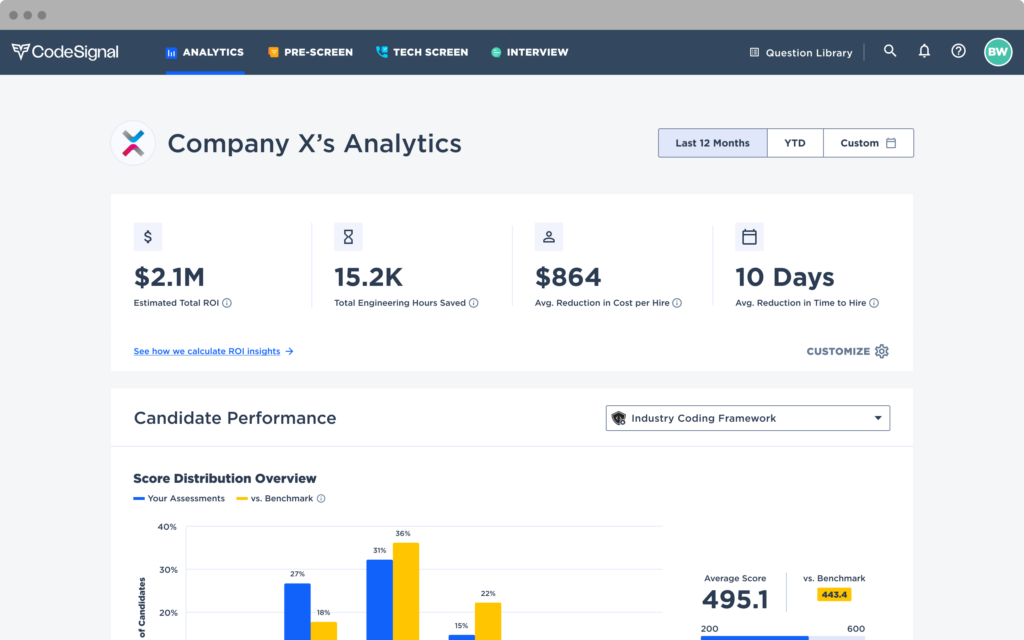Open See how we calculate ROI insights link
1024x640 pixels.
(x=214, y=351)
